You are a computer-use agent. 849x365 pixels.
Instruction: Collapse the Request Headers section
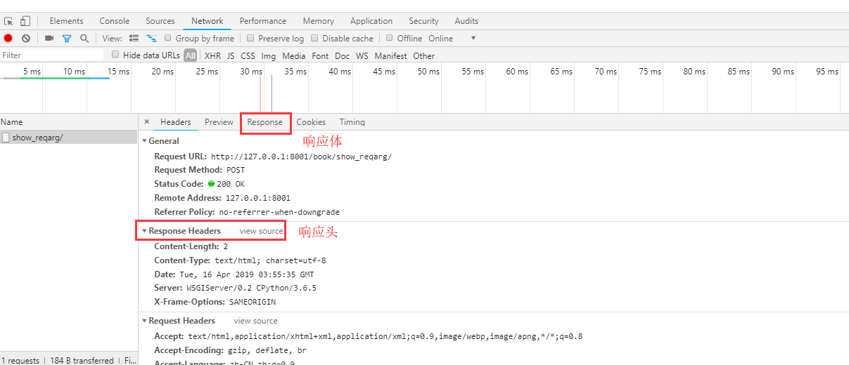coord(145,321)
